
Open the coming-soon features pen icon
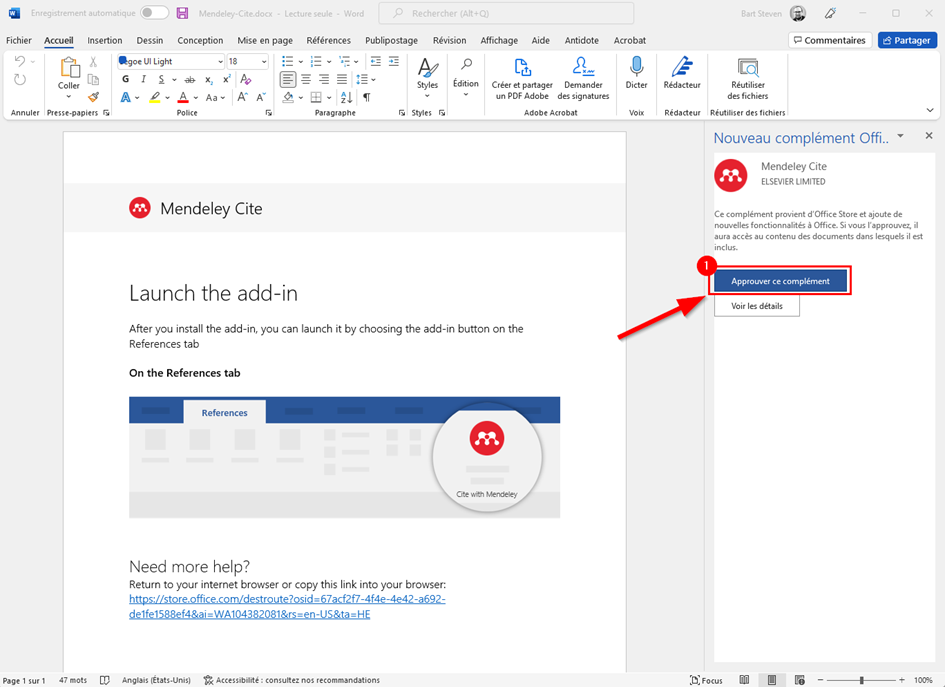click(x=830, y=13)
